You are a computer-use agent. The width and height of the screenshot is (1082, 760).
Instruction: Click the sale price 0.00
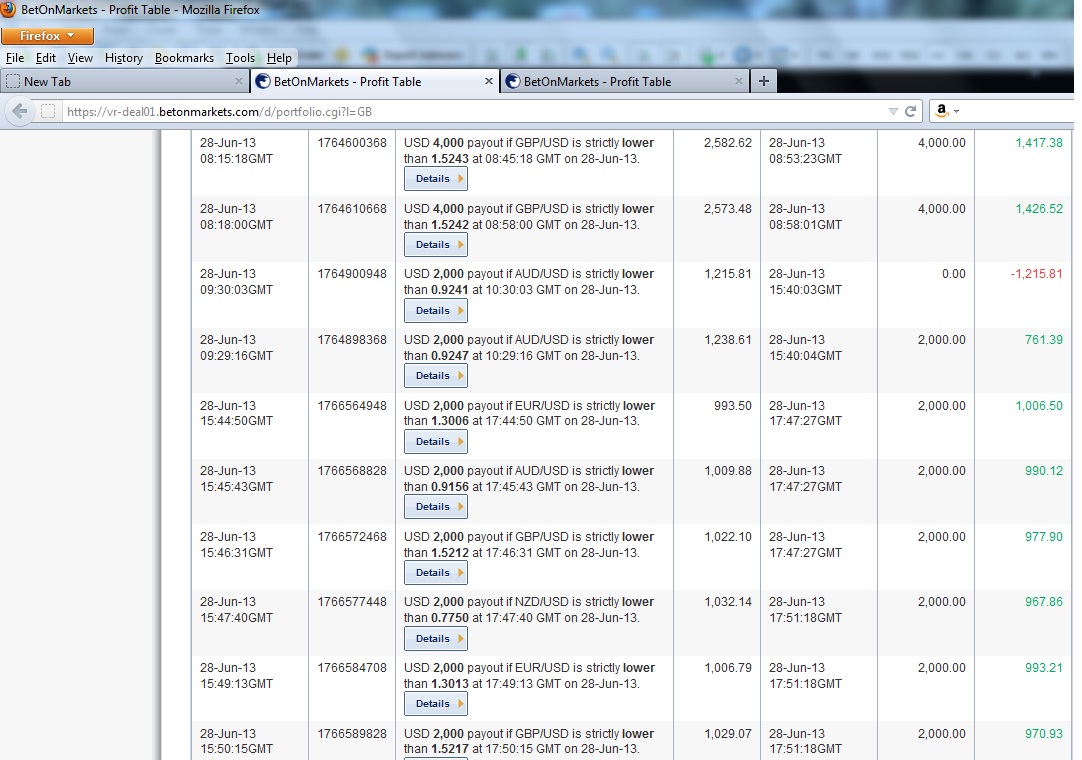coord(954,274)
